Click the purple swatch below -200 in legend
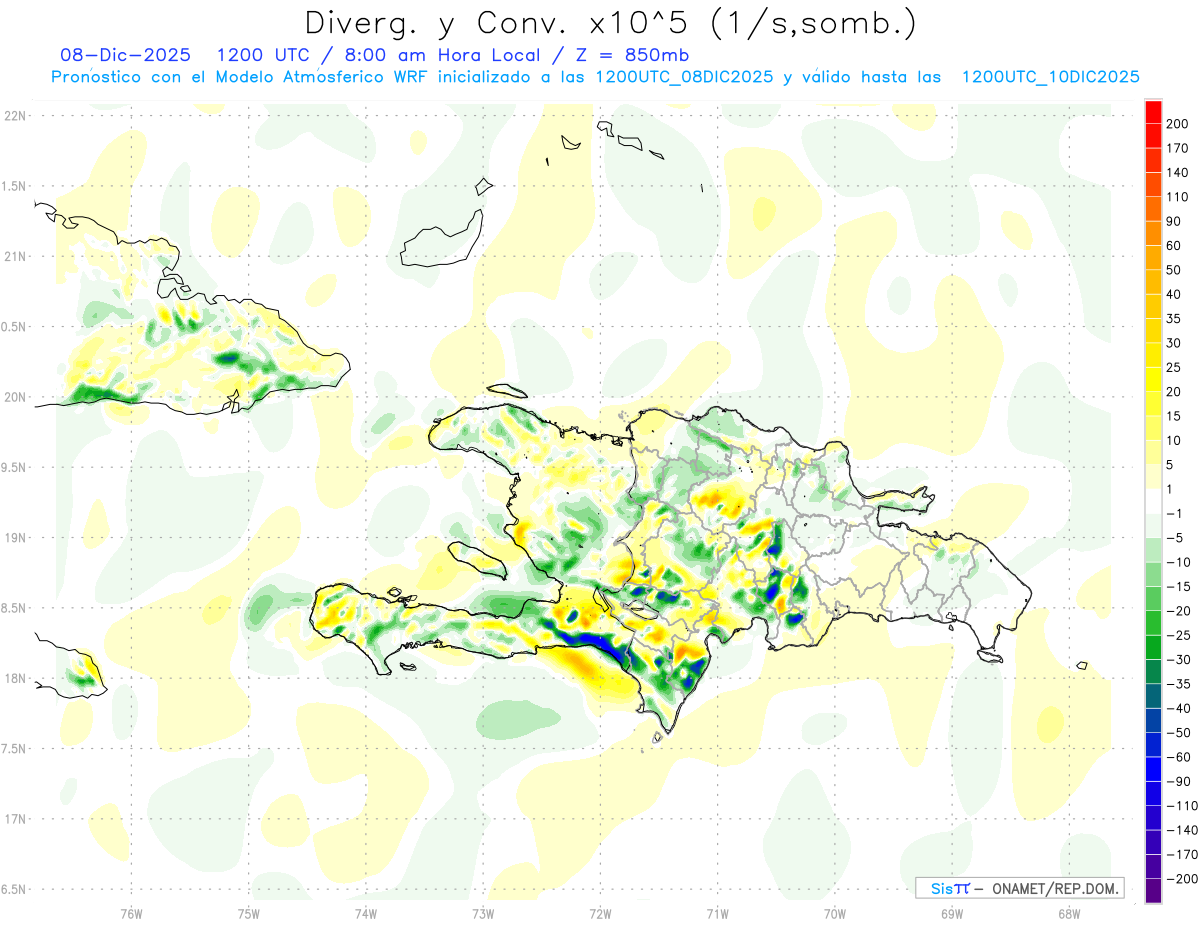 tap(1153, 891)
